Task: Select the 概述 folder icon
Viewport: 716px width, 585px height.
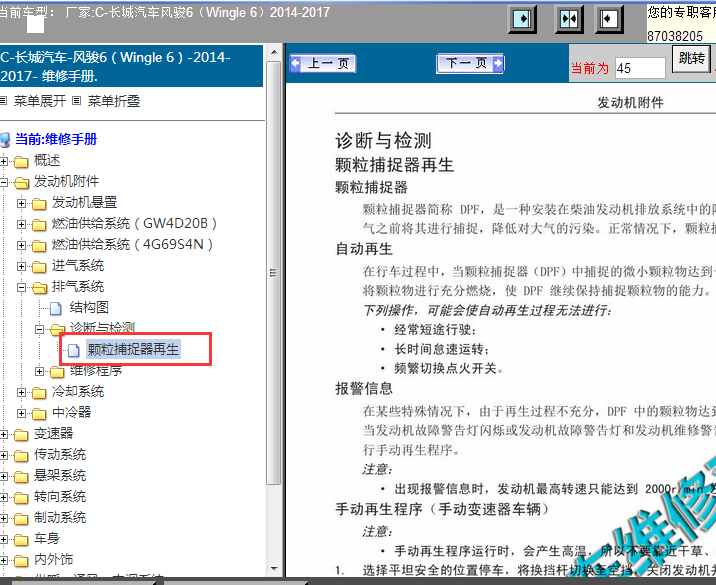Action: click(21, 162)
